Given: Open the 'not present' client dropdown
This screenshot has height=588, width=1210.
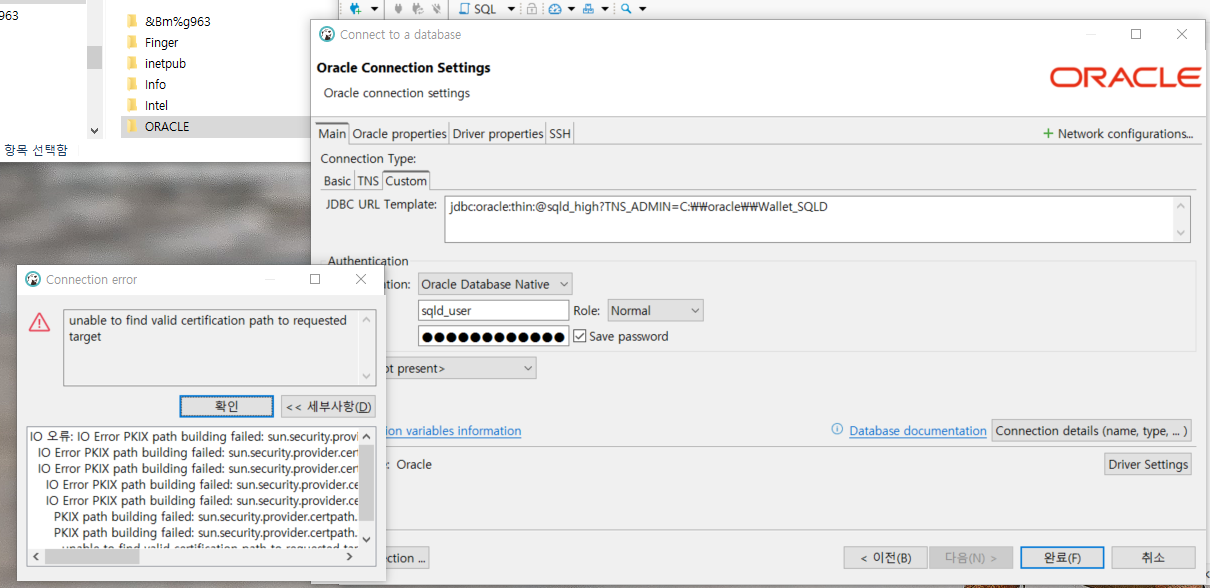Looking at the screenshot, I should pyautogui.click(x=460, y=368).
